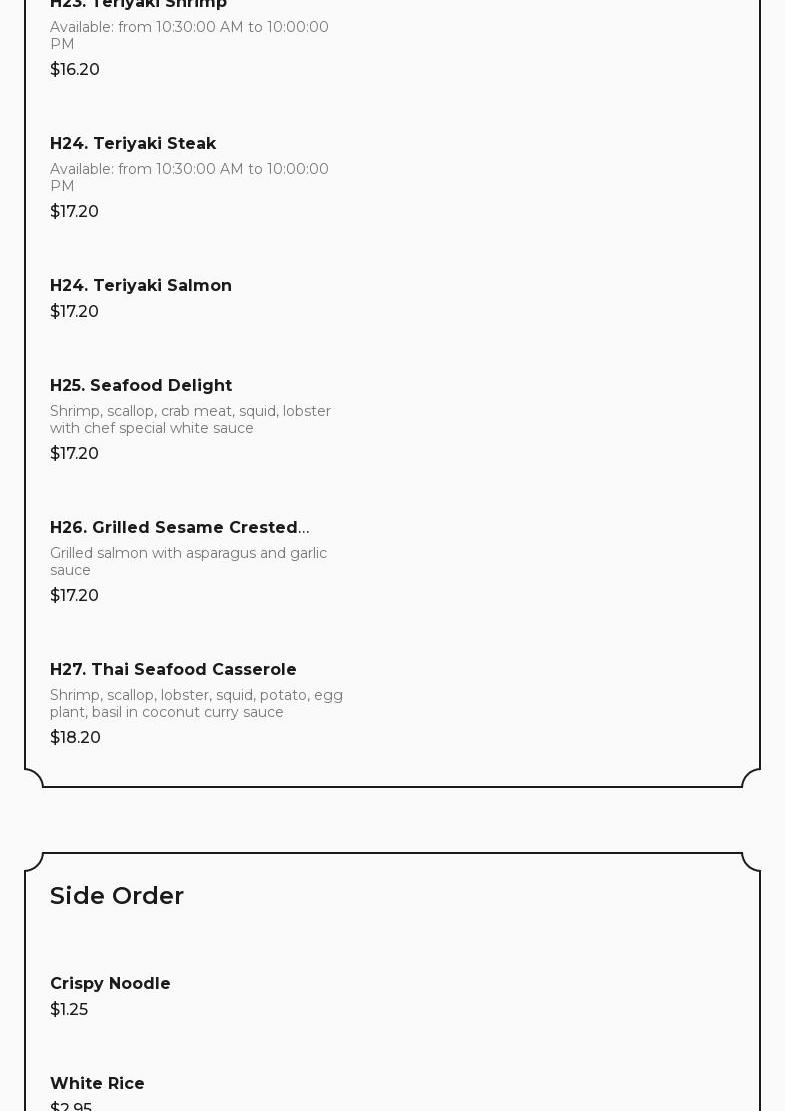Viewport: 785px width, 1111px height.
Task: Click the $18.20 Thai Seafood Casserole price
Action: tap(75, 738)
